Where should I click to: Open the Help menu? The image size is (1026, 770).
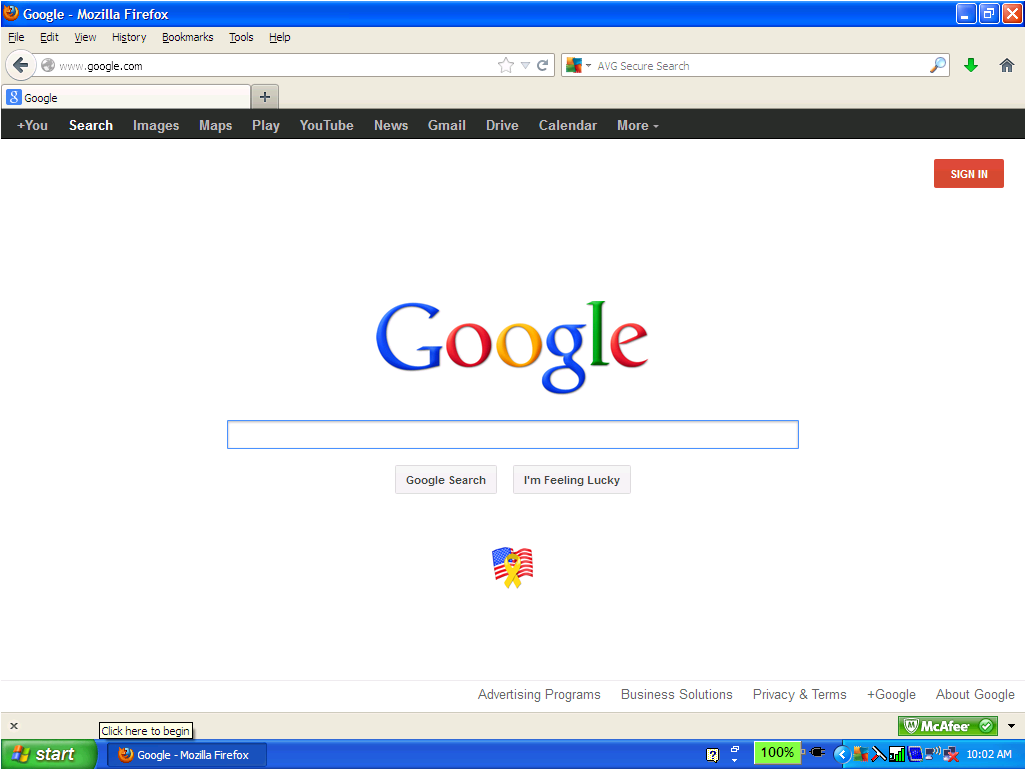[279, 37]
